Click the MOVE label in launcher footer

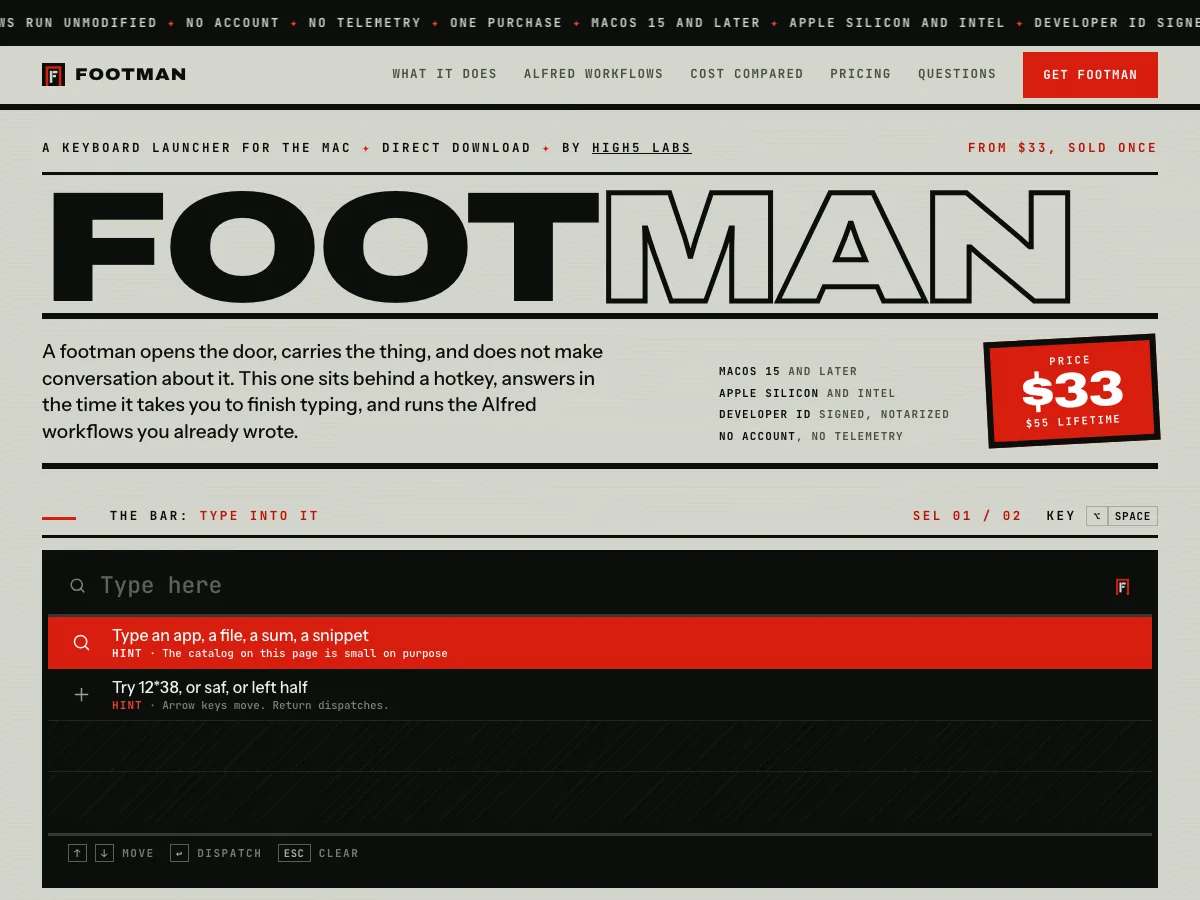[x=138, y=854]
